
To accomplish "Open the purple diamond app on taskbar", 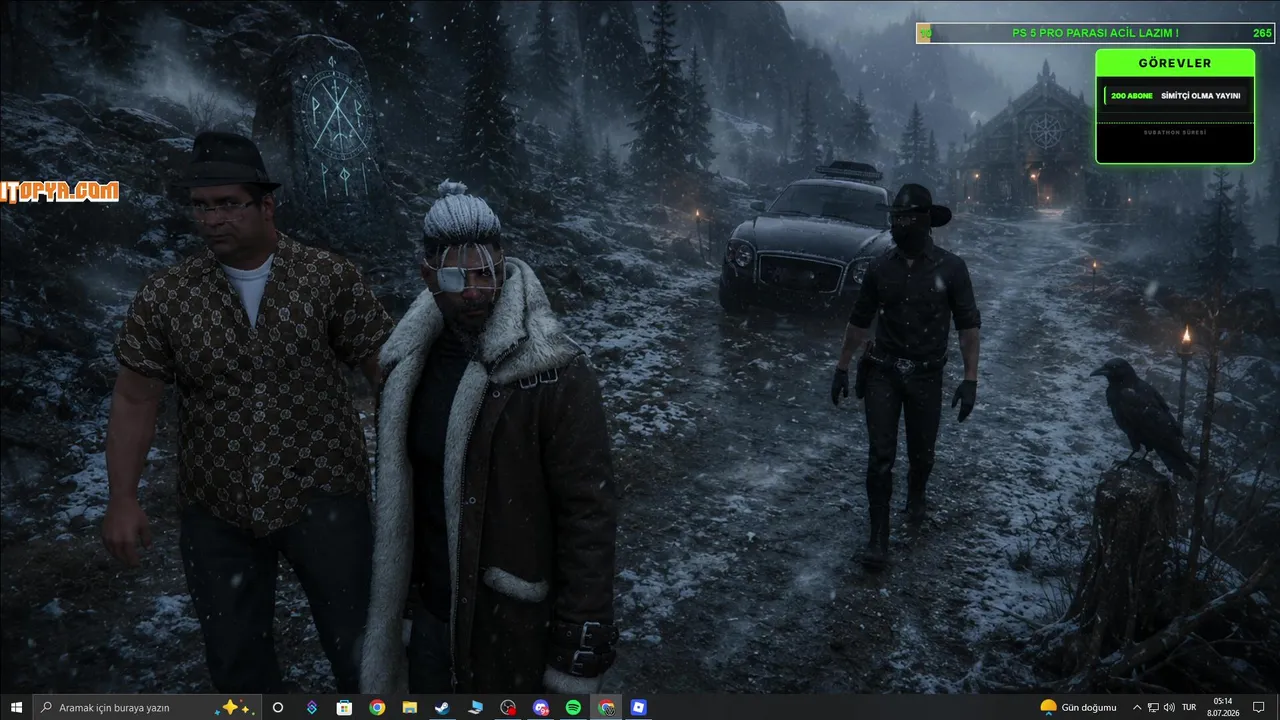I will (x=311, y=707).
